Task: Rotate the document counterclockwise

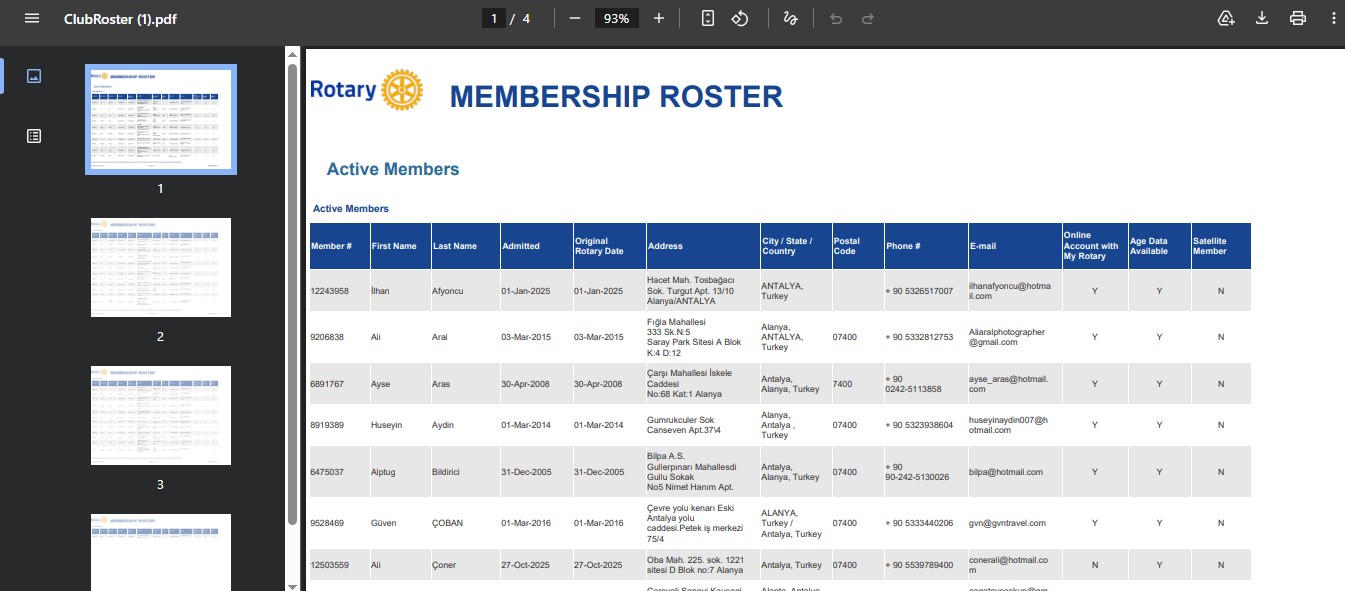Action: point(740,19)
